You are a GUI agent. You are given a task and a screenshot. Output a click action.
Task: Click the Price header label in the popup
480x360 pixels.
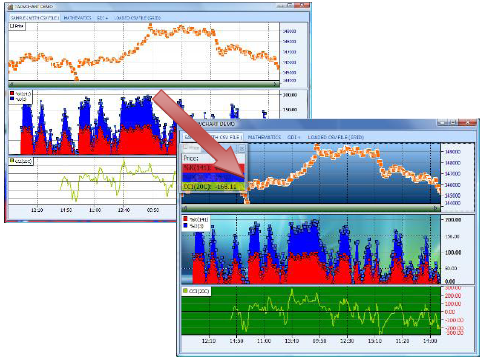pyautogui.click(x=191, y=148)
